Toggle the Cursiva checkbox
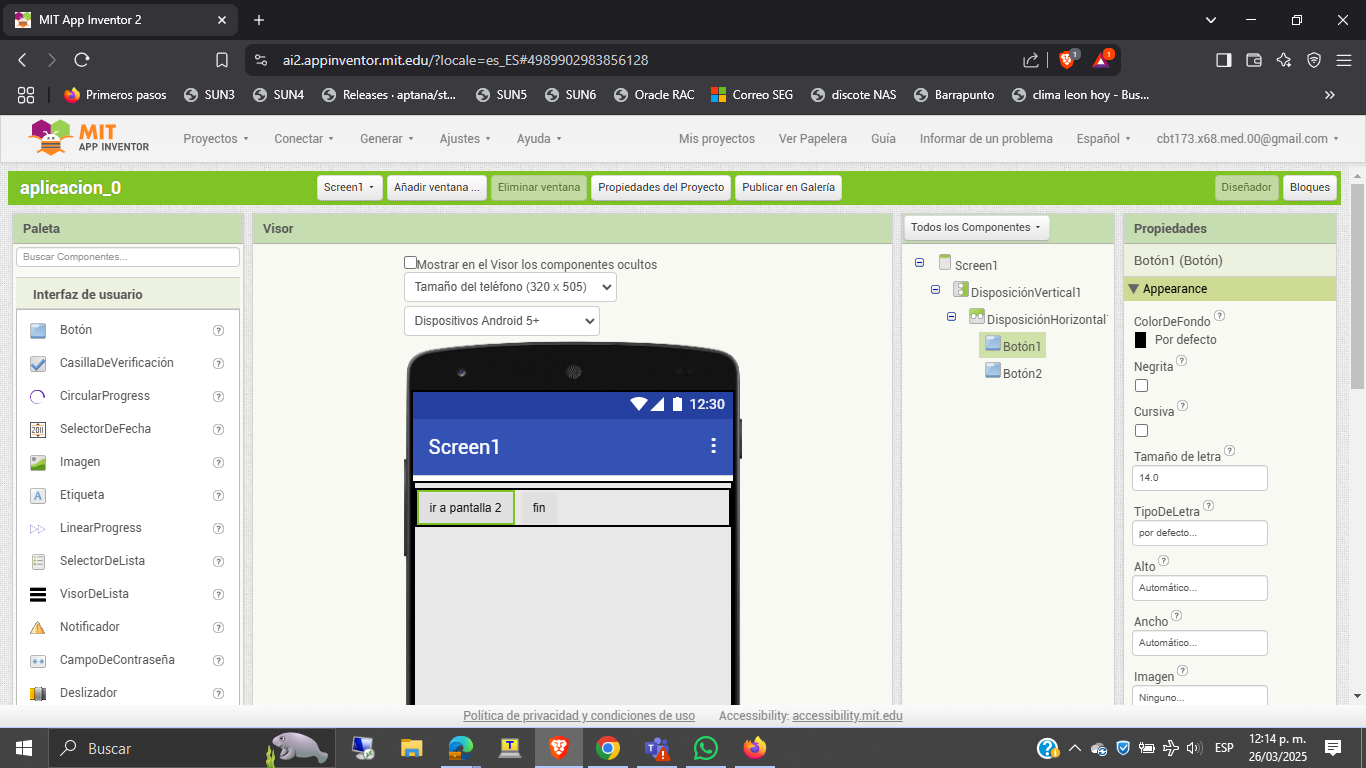This screenshot has height=768, width=1366. pos(1141,430)
